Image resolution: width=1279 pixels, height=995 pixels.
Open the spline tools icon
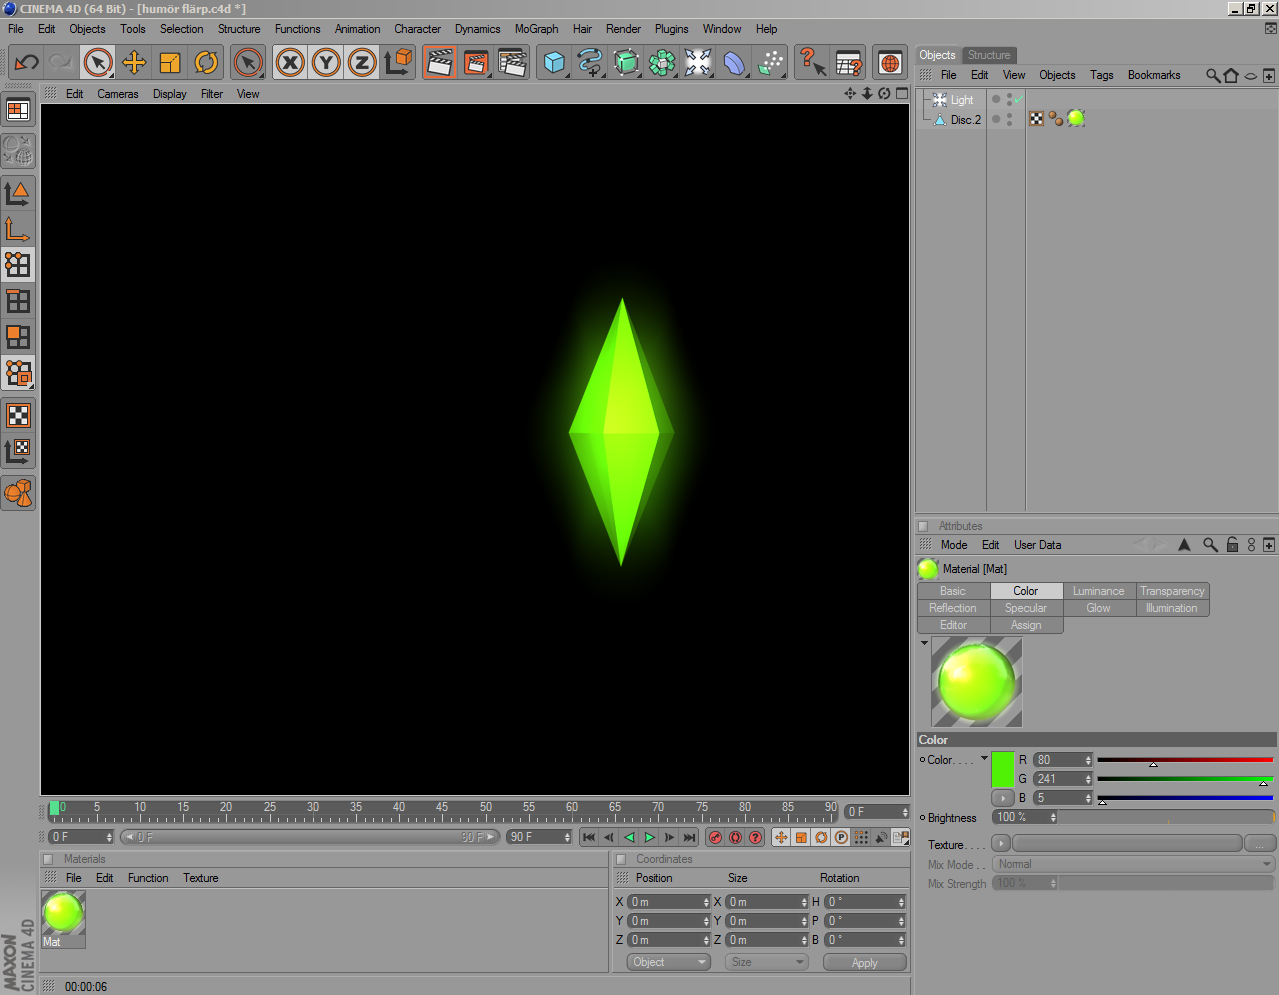(x=590, y=63)
